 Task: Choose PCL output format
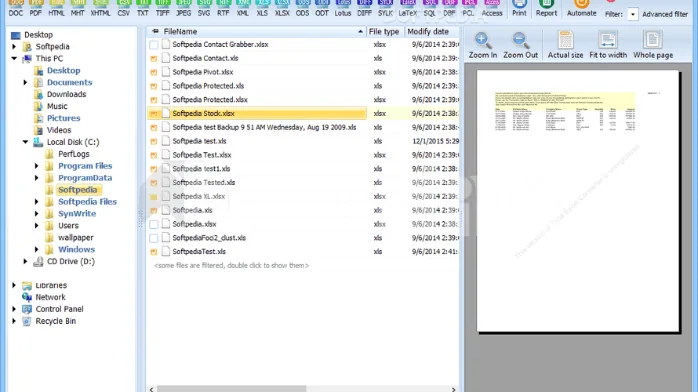pos(468,8)
